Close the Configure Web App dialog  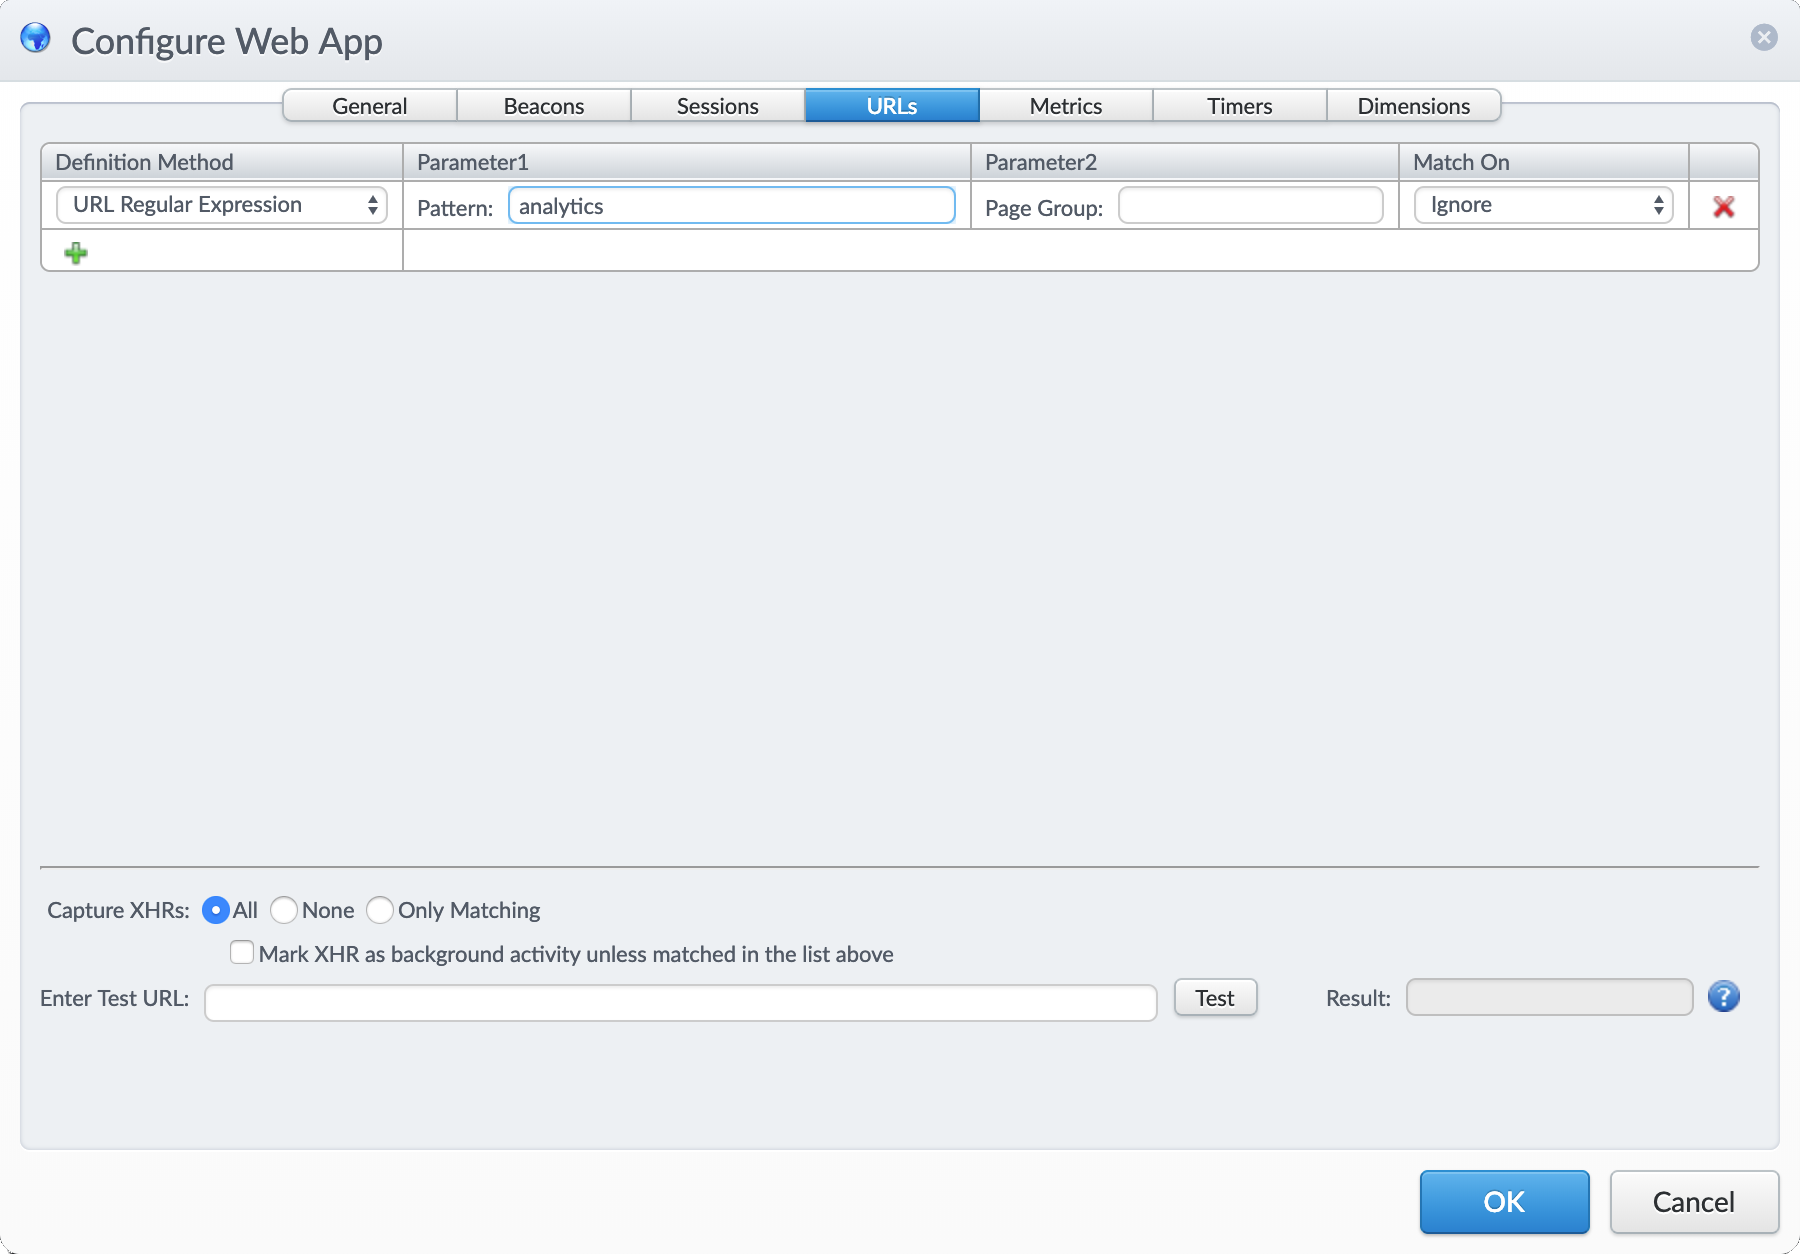coord(1764,38)
